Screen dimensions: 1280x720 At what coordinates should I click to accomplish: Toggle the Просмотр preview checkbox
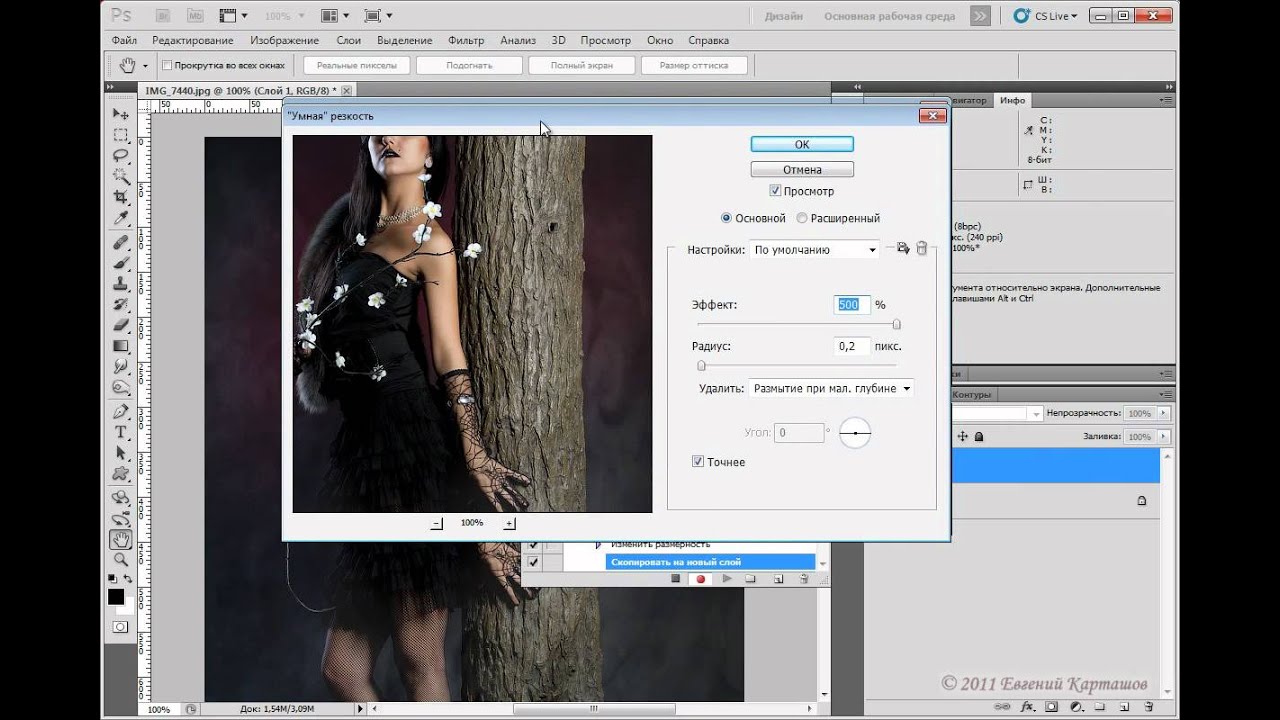coord(775,191)
